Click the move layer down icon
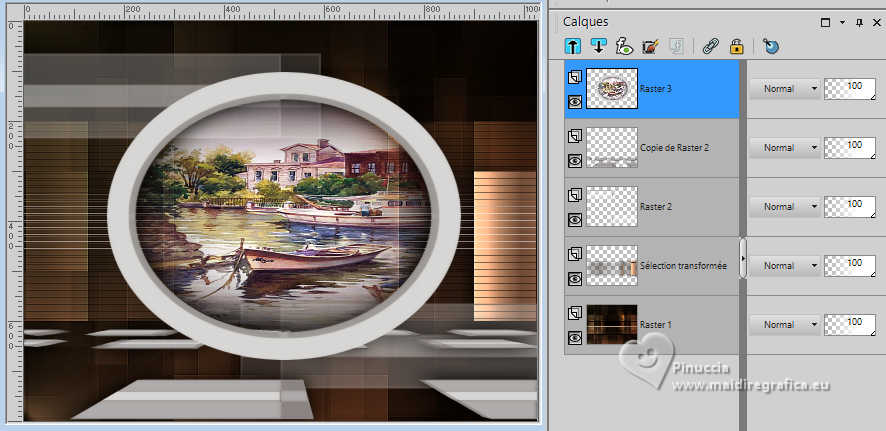This screenshot has height=431, width=886. pyautogui.click(x=598, y=46)
